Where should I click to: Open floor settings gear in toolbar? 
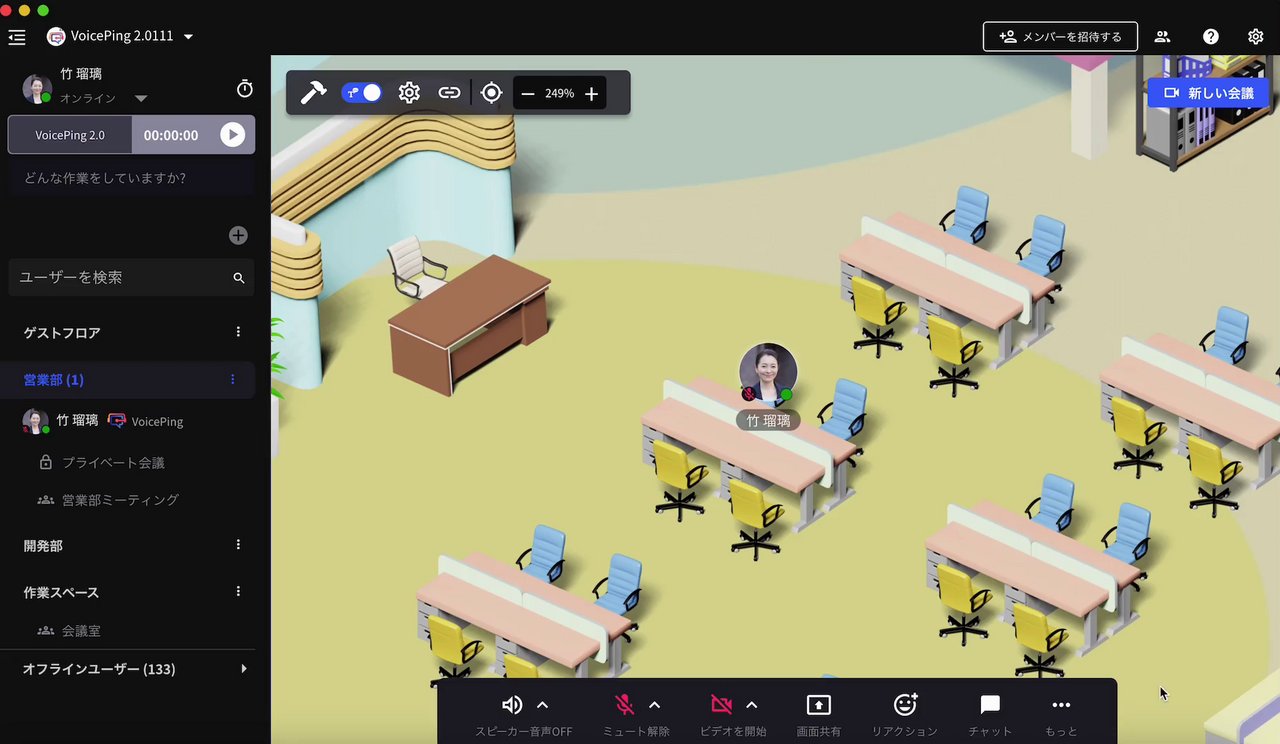pos(409,93)
